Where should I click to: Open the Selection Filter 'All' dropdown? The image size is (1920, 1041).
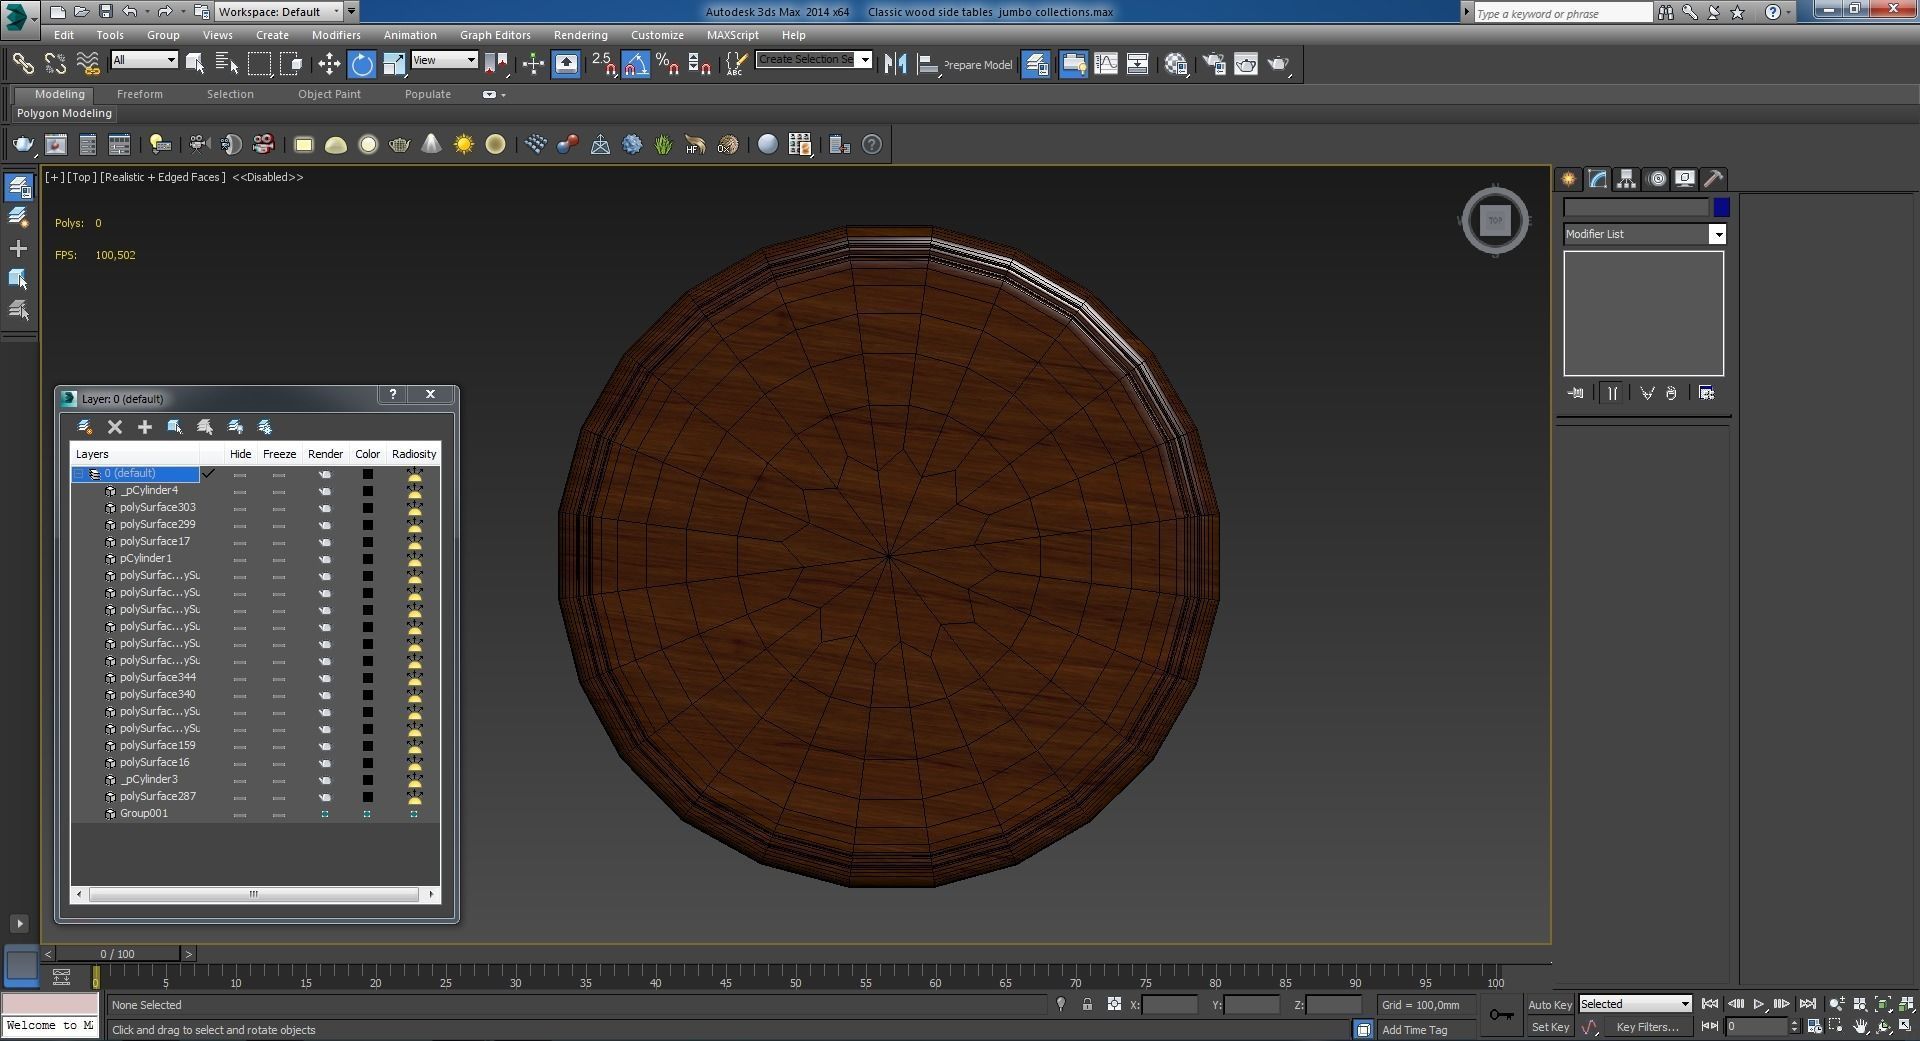click(144, 60)
